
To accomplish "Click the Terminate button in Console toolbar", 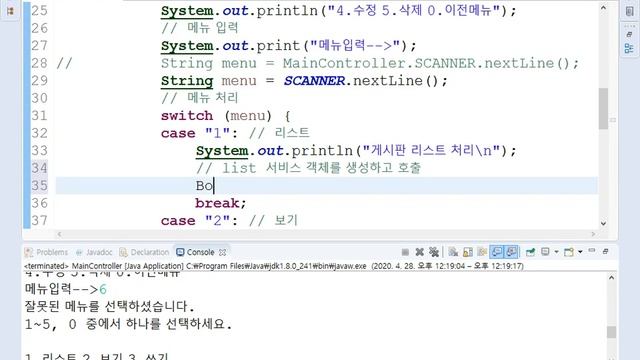I will pos(405,252).
